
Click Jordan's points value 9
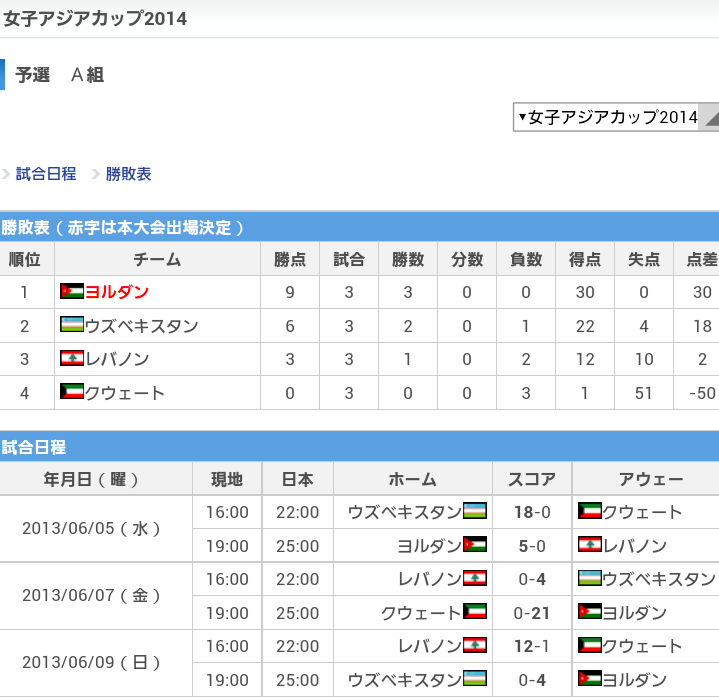[x=290, y=292]
